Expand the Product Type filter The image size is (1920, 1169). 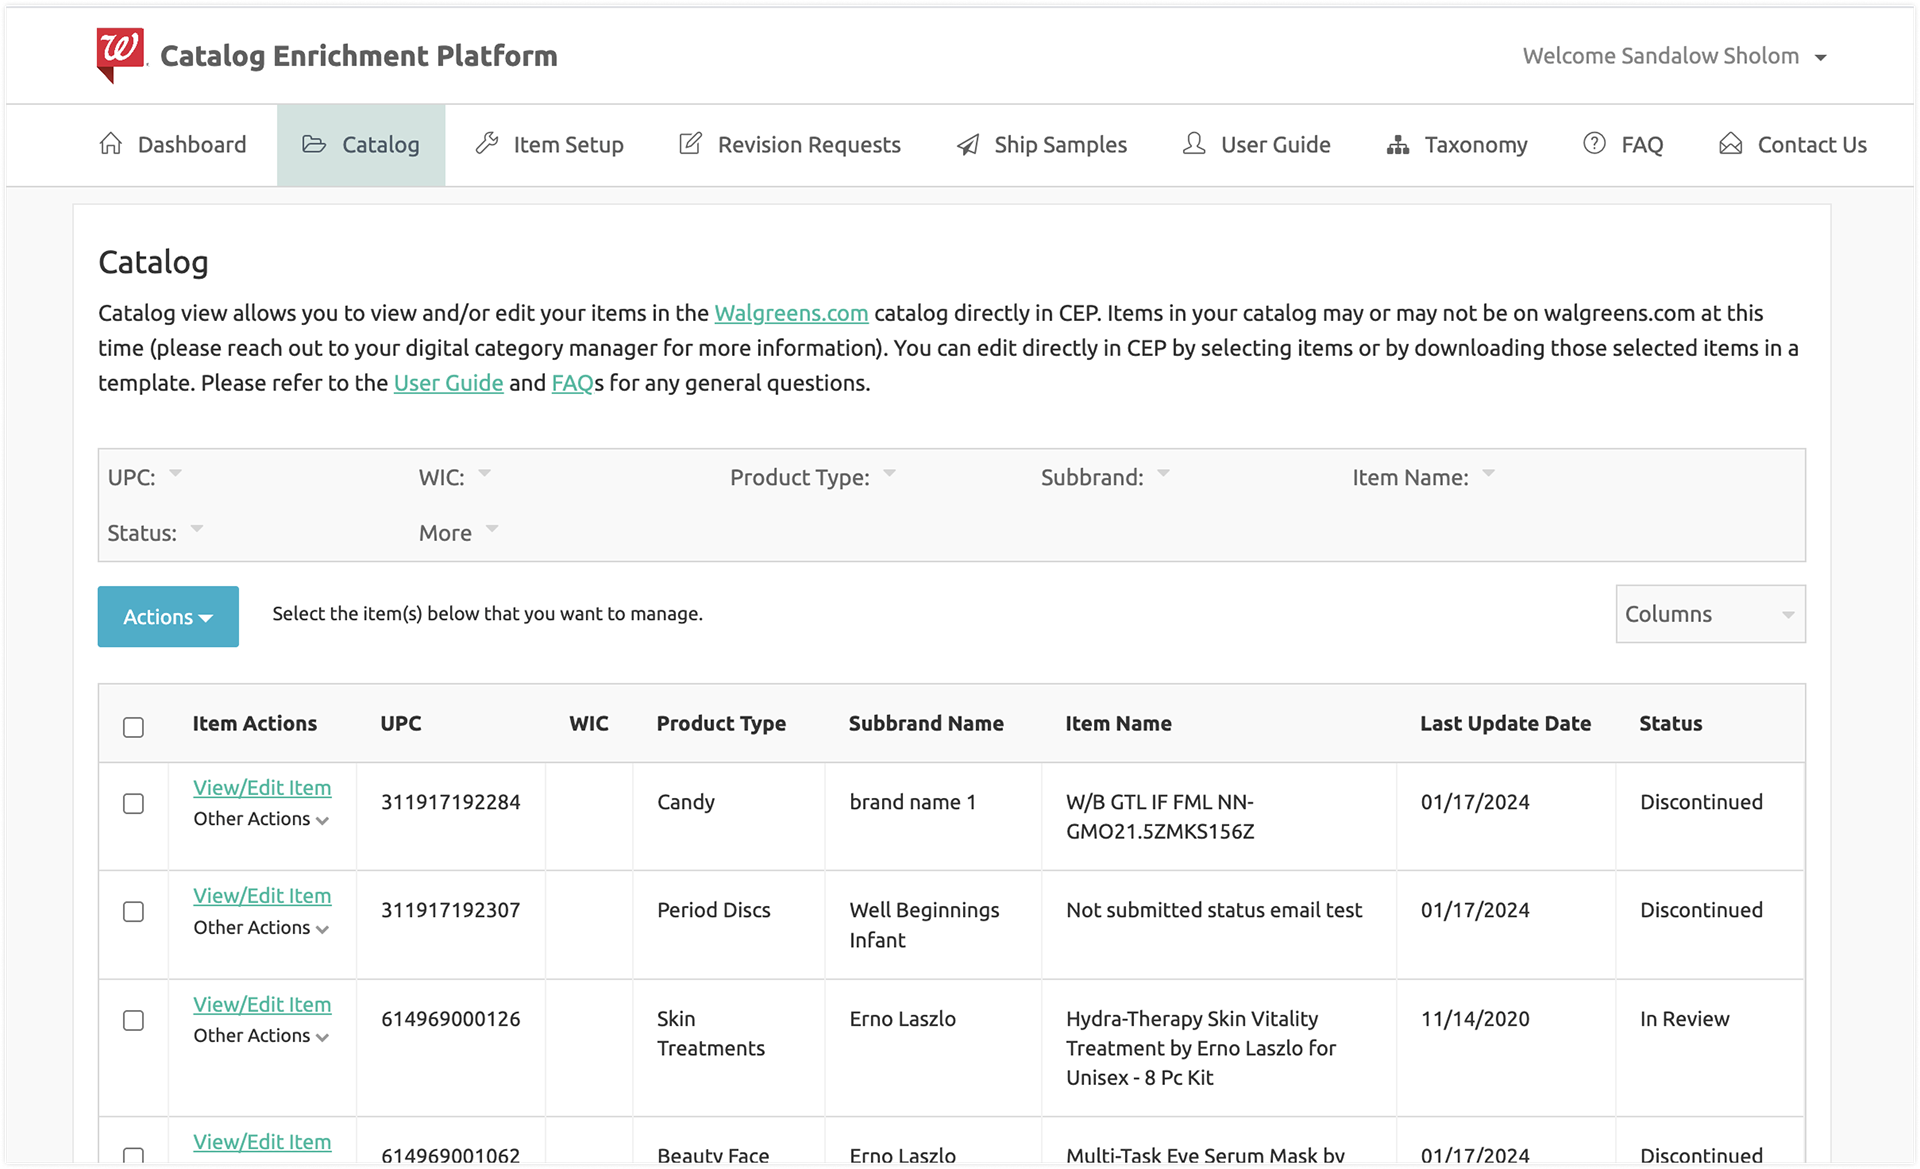[889, 474]
